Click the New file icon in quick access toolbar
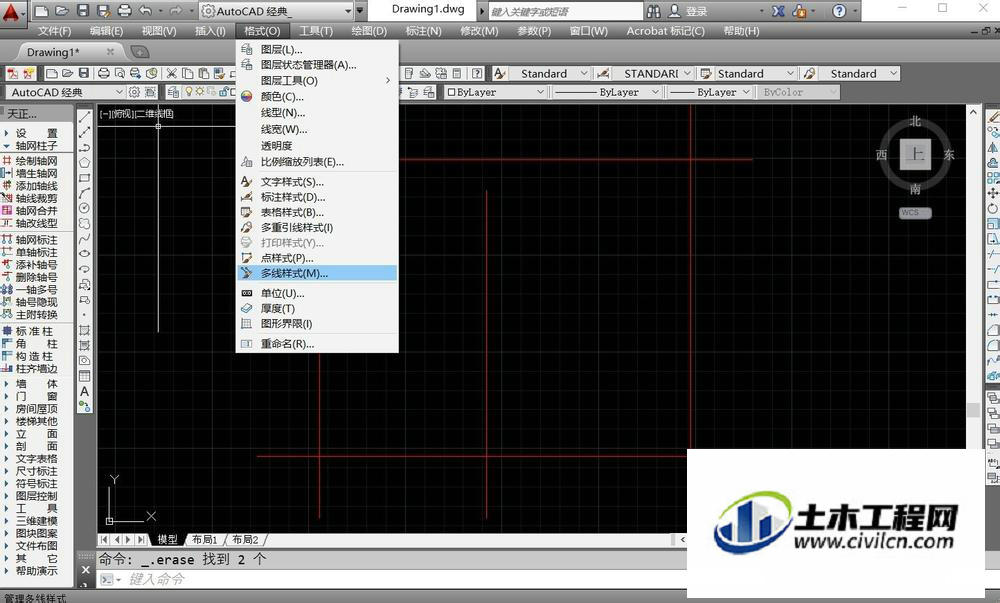Screen dimensions: 1000x603 41,11
